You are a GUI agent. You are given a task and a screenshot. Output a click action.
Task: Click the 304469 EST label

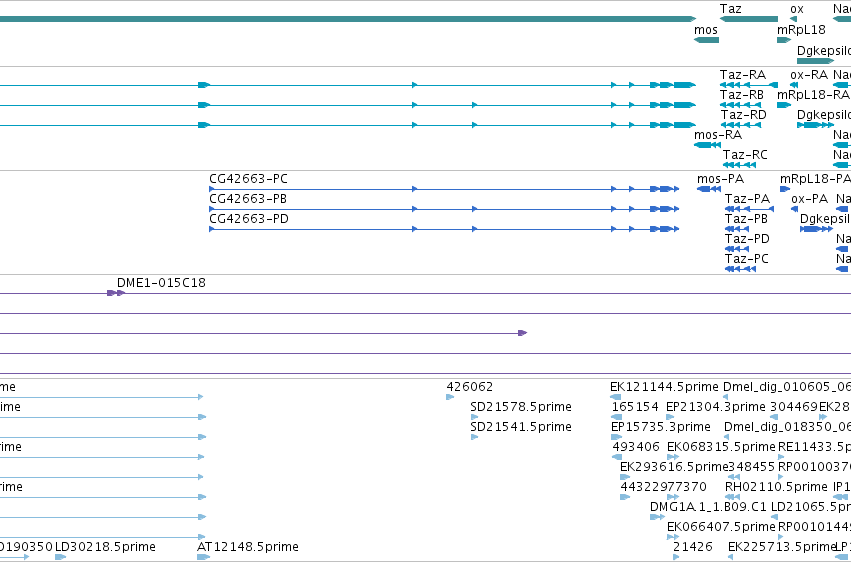pos(793,407)
